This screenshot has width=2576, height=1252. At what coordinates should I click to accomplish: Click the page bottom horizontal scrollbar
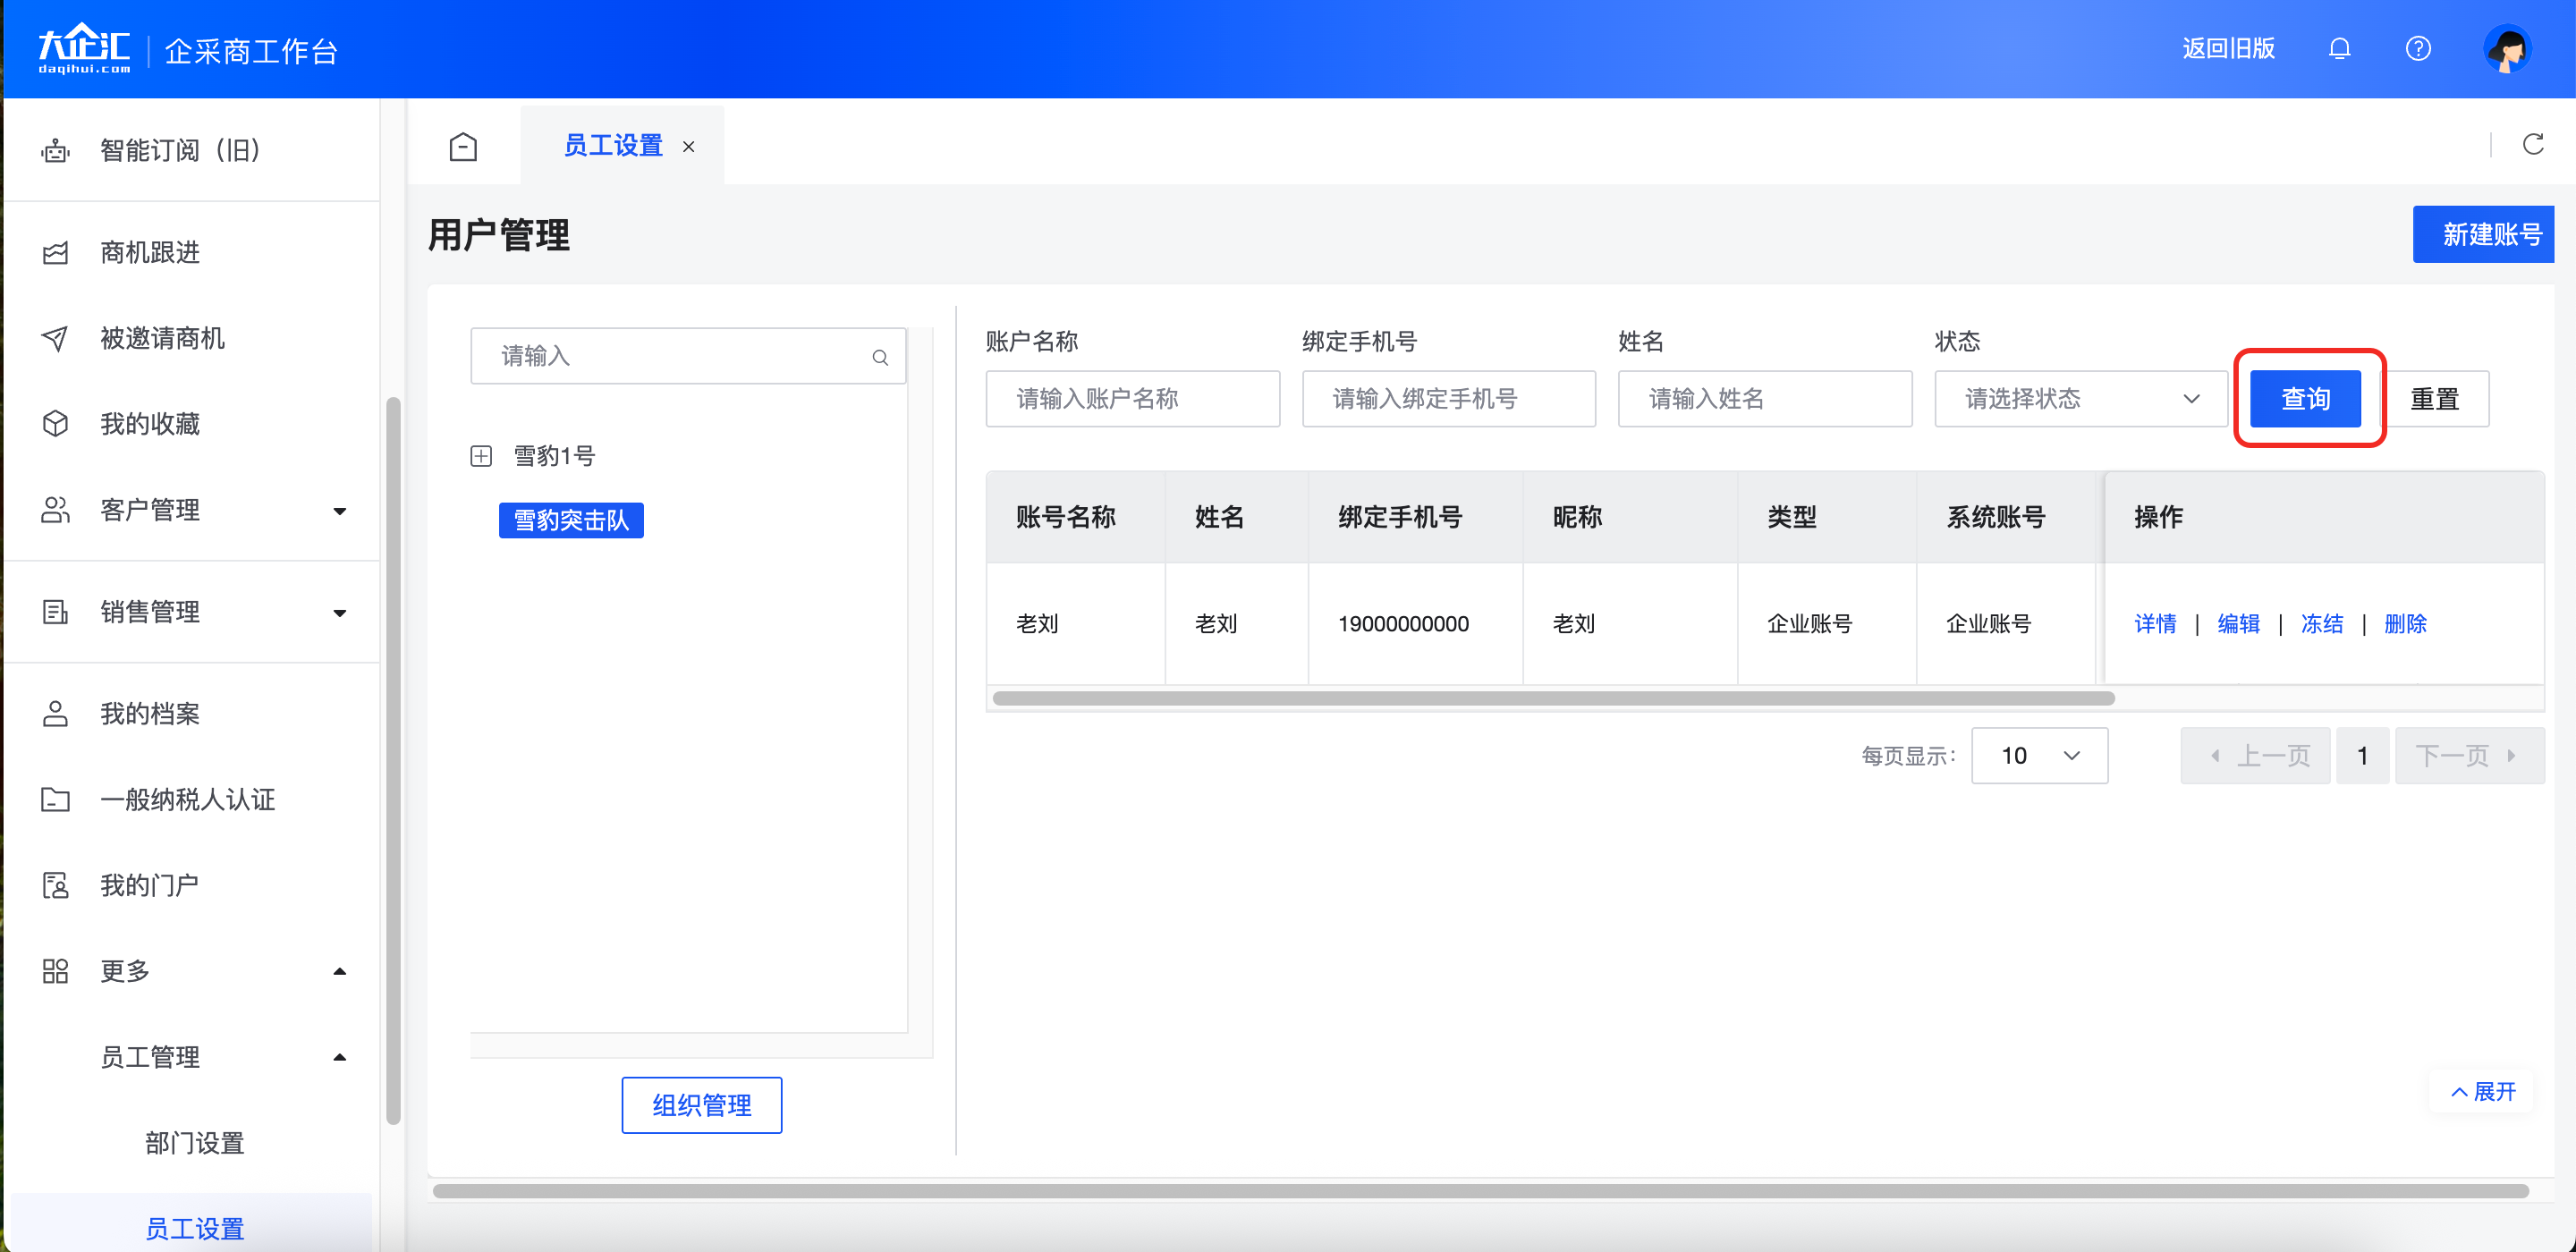(x=1480, y=1191)
